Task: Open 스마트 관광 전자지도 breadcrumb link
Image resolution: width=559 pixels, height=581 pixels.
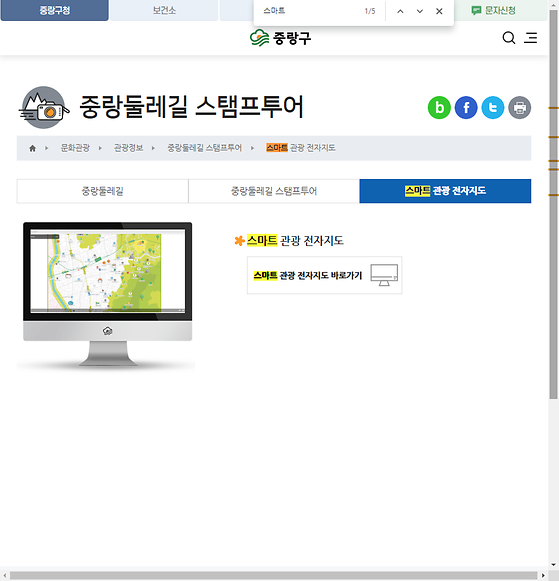Action: (301, 148)
